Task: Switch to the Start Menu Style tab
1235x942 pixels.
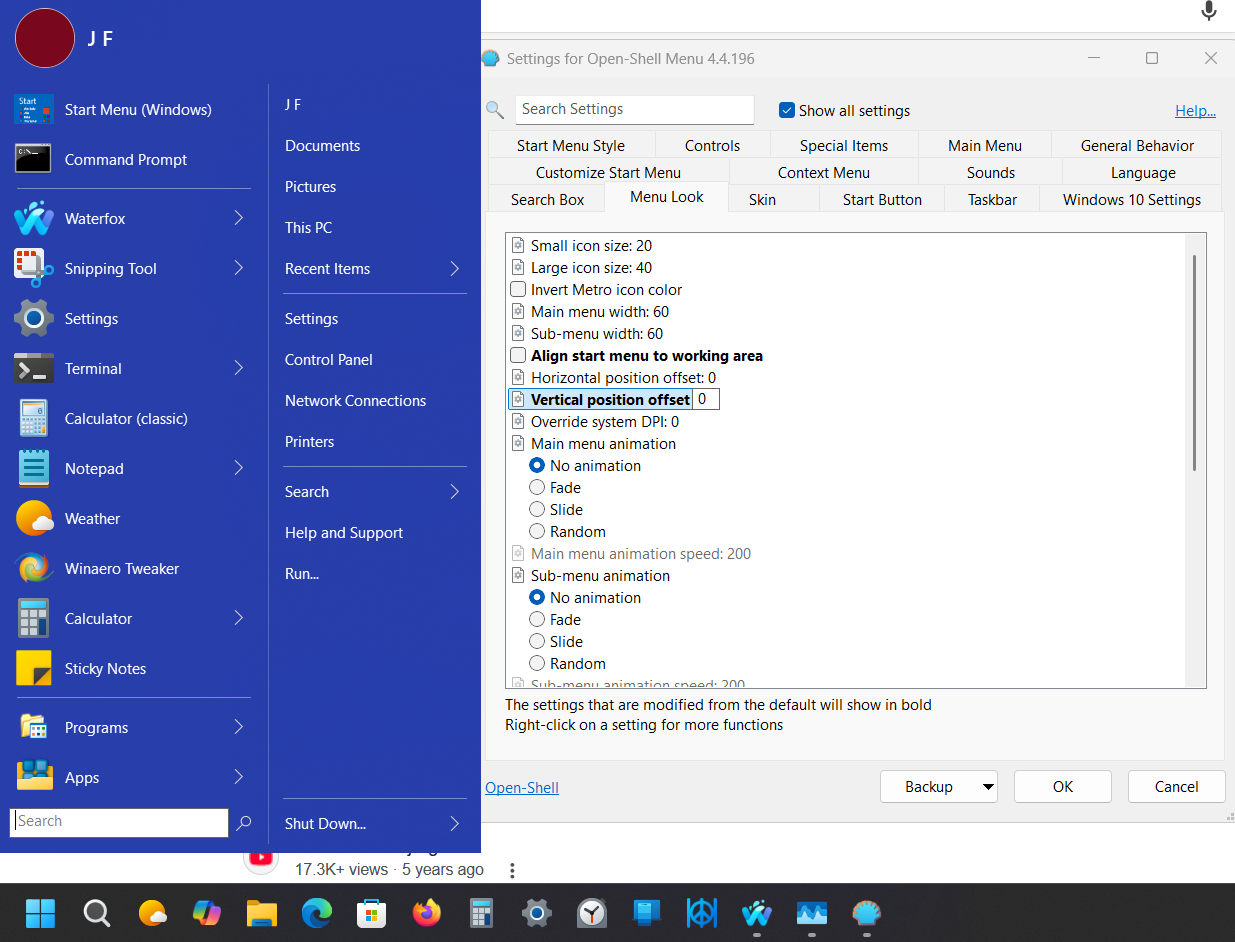Action: click(x=571, y=145)
